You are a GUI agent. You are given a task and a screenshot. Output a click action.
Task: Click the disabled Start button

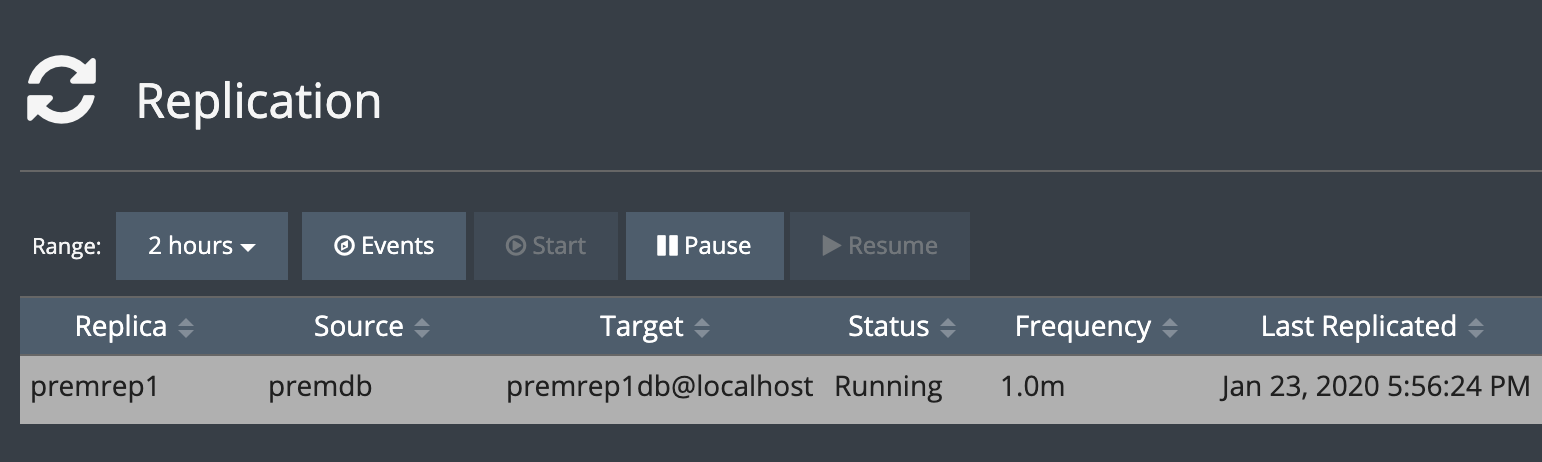coord(546,246)
